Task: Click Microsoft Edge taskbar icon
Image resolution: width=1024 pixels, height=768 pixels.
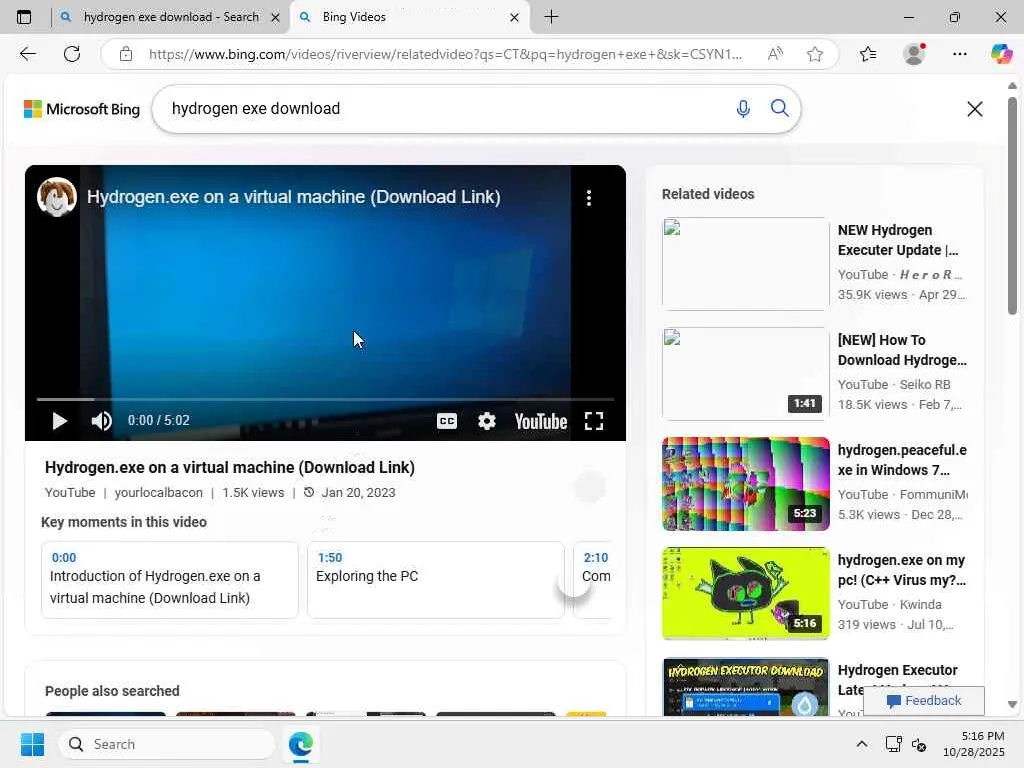Action: pyautogui.click(x=300, y=744)
